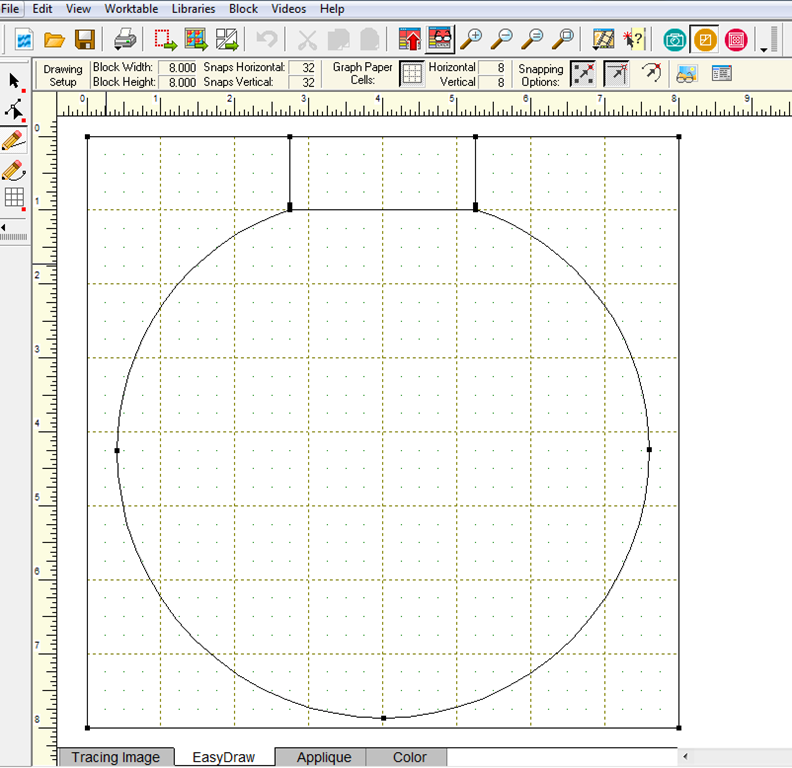Click the Block Height field
The height and width of the screenshot is (768, 792).
point(178,82)
